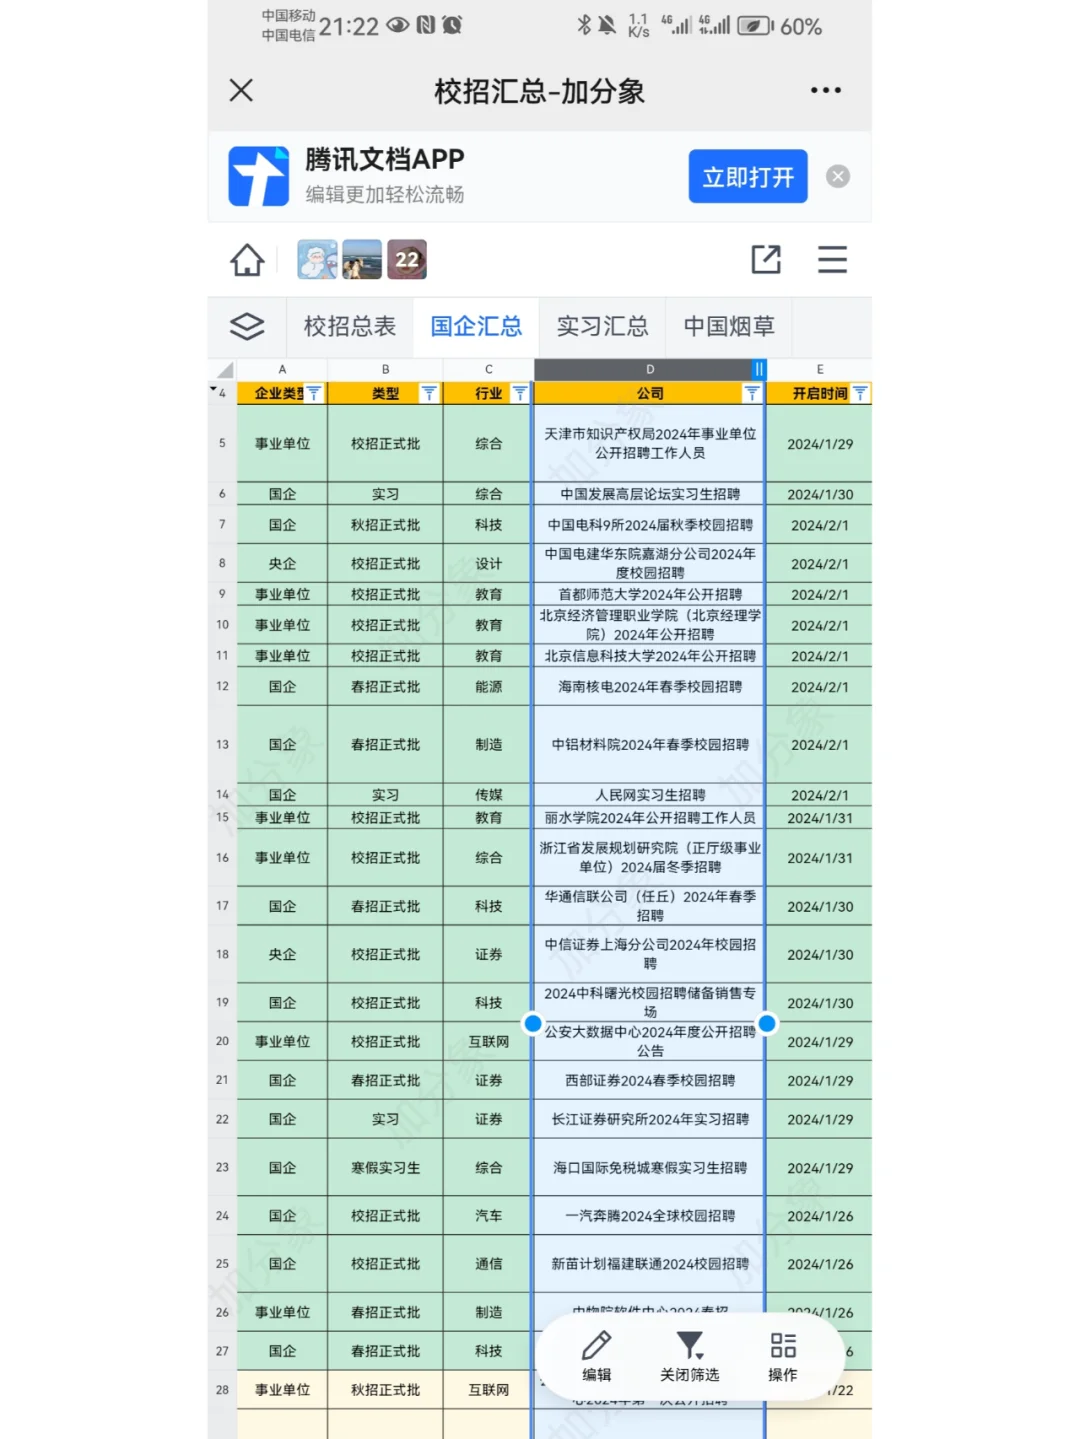The image size is (1080, 1439).
Task: Select 传媒 industry cell in row 14
Action: click(x=488, y=795)
